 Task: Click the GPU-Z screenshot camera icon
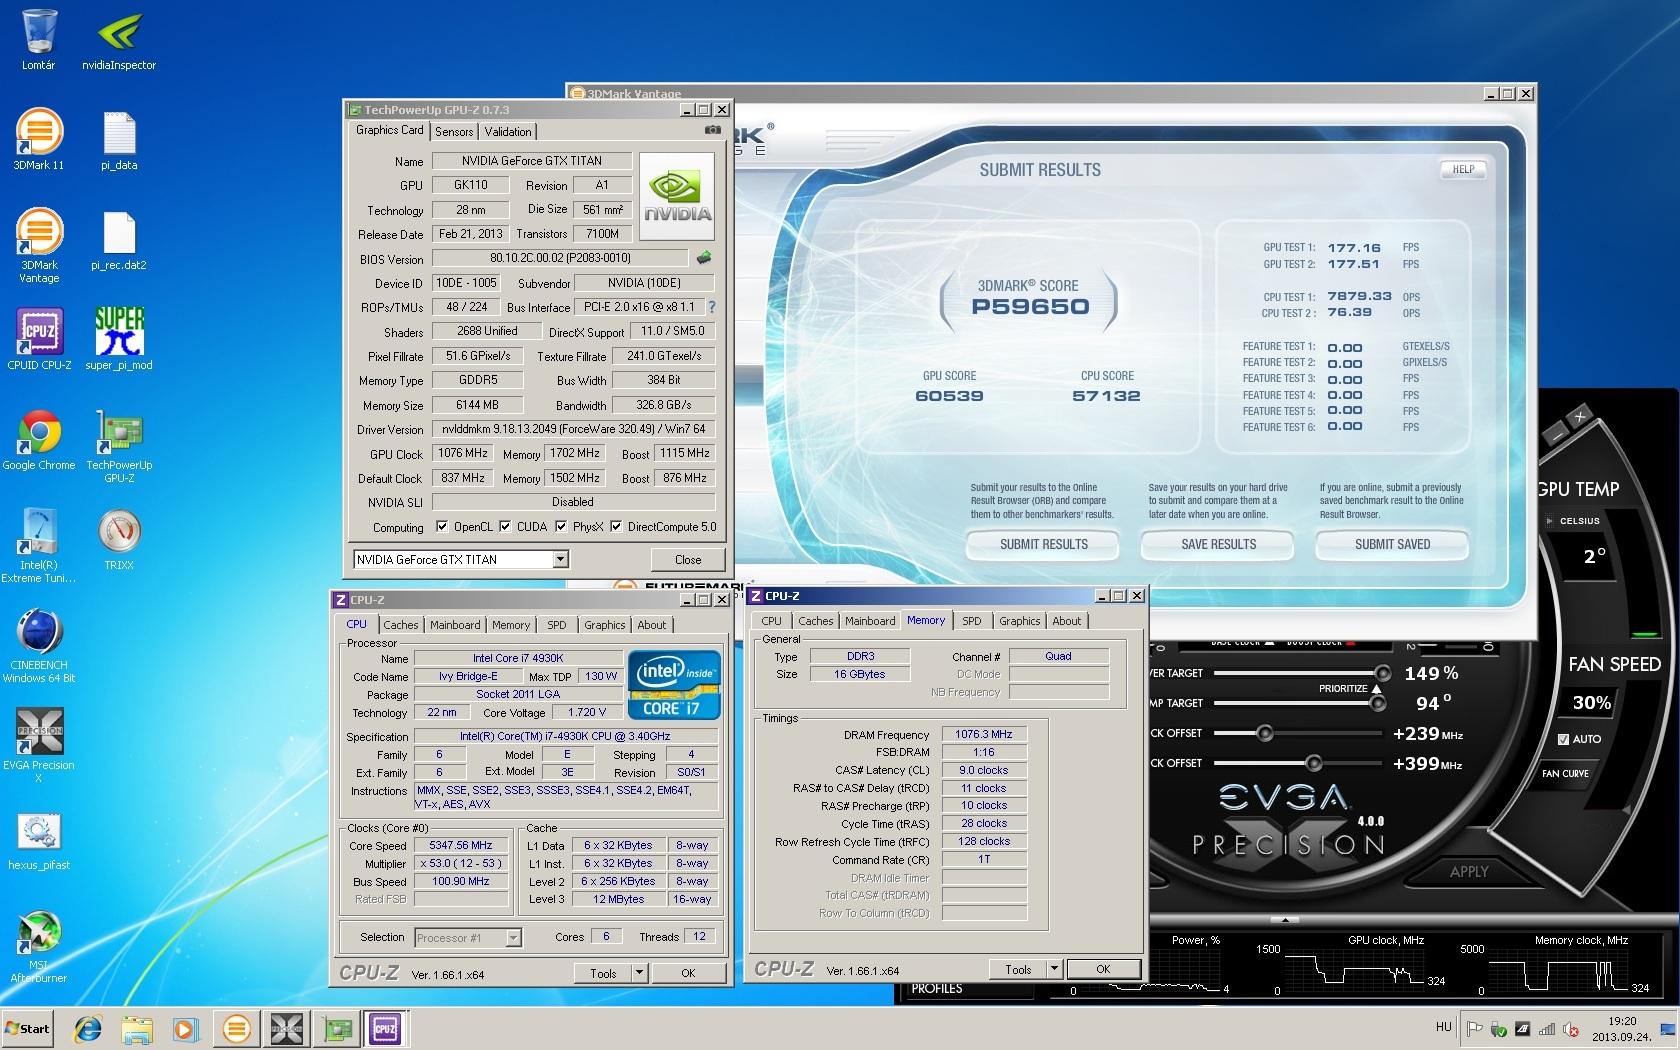pos(712,130)
